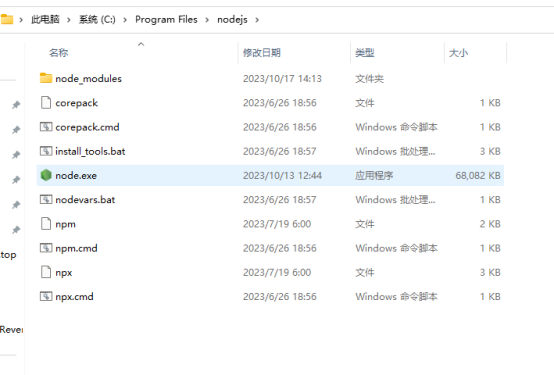Viewport: 554px width, 375px height.
Task: Click the Windows 批处理 type of nodevars.bat
Action: point(395,200)
